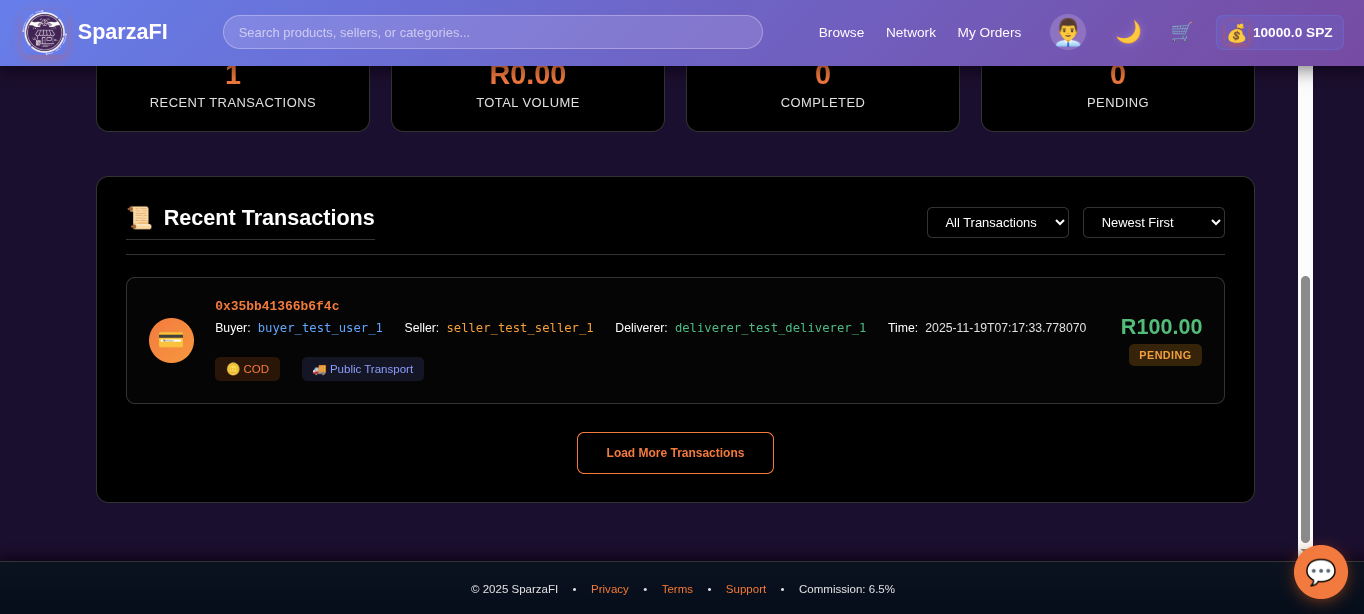Expand transaction 0x35bb41366b6f4c details

(275, 305)
